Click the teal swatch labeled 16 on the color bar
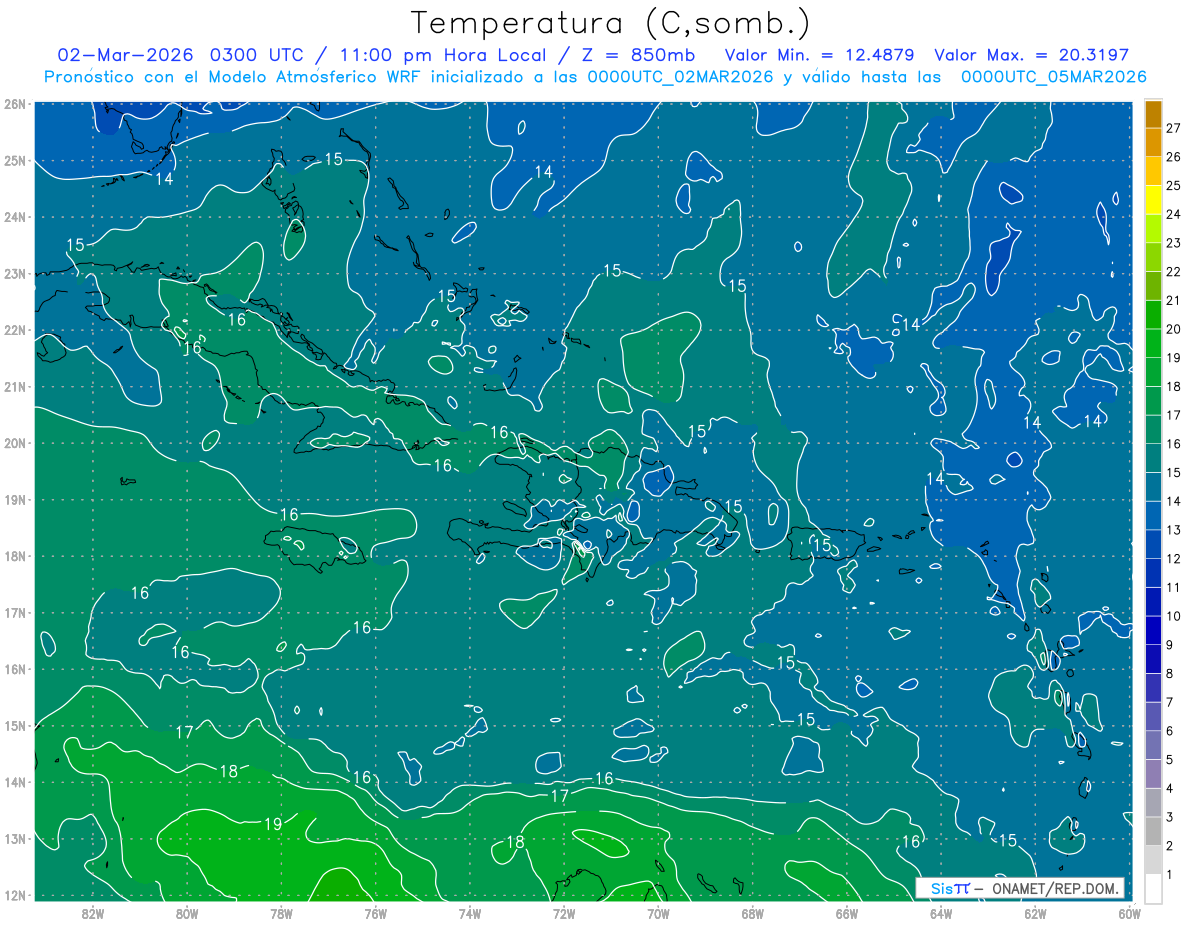Viewport: 1200px width, 927px height. [1153, 430]
